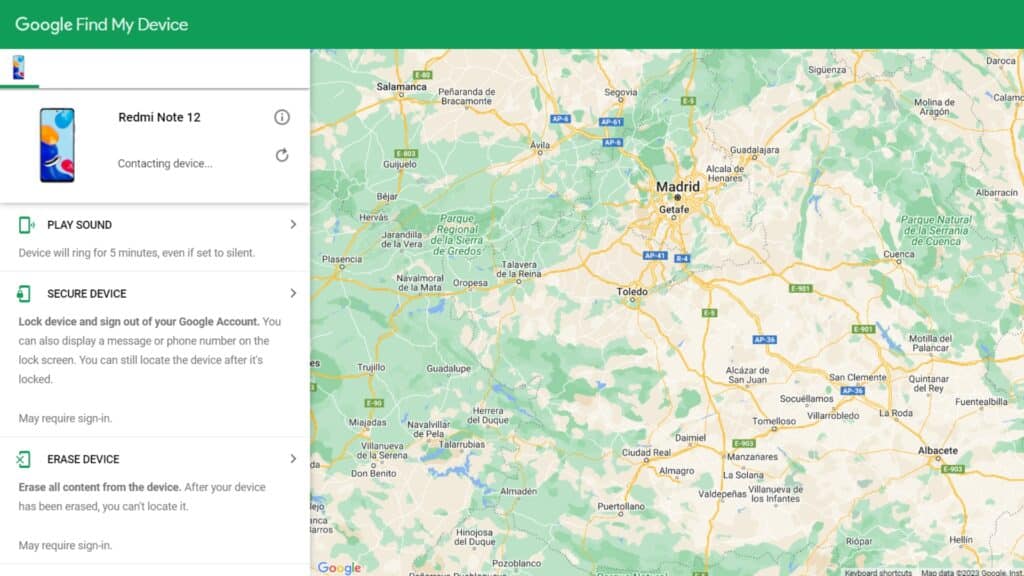The height and width of the screenshot is (576, 1024).
Task: Expand the Play Sound option chevron
Action: 293,225
